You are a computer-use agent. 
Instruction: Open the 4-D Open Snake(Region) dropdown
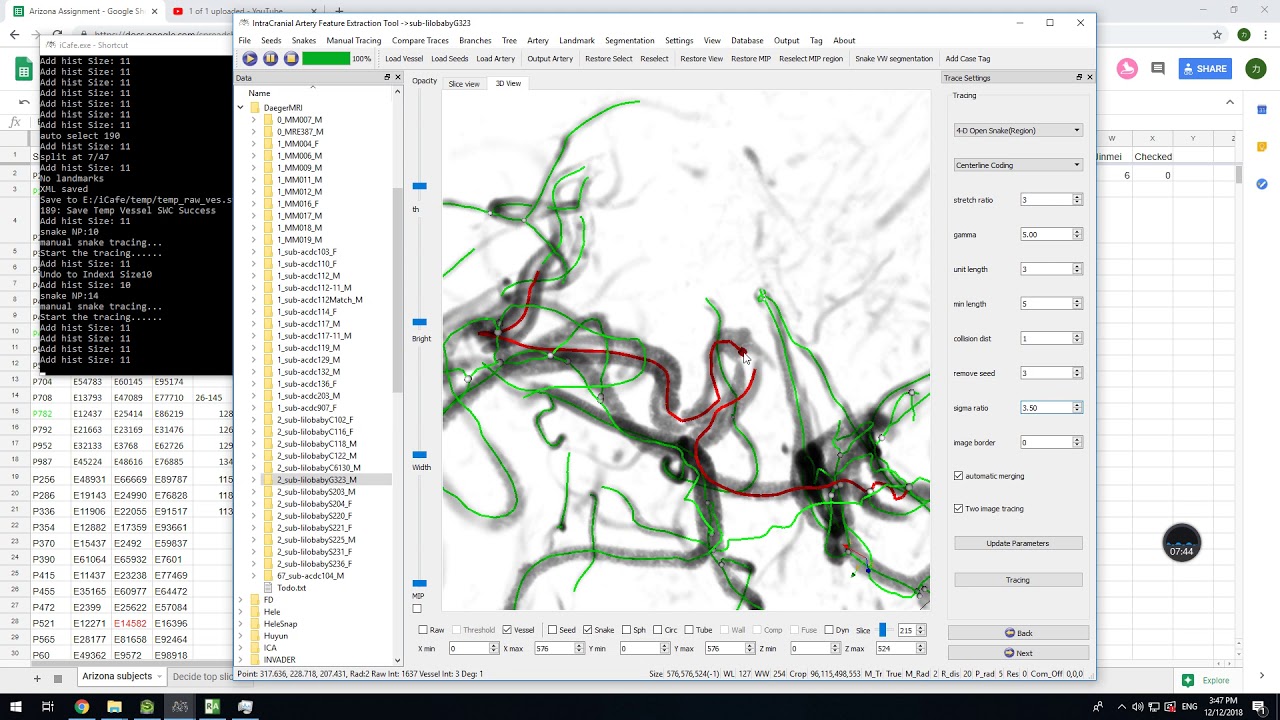(x=1018, y=130)
